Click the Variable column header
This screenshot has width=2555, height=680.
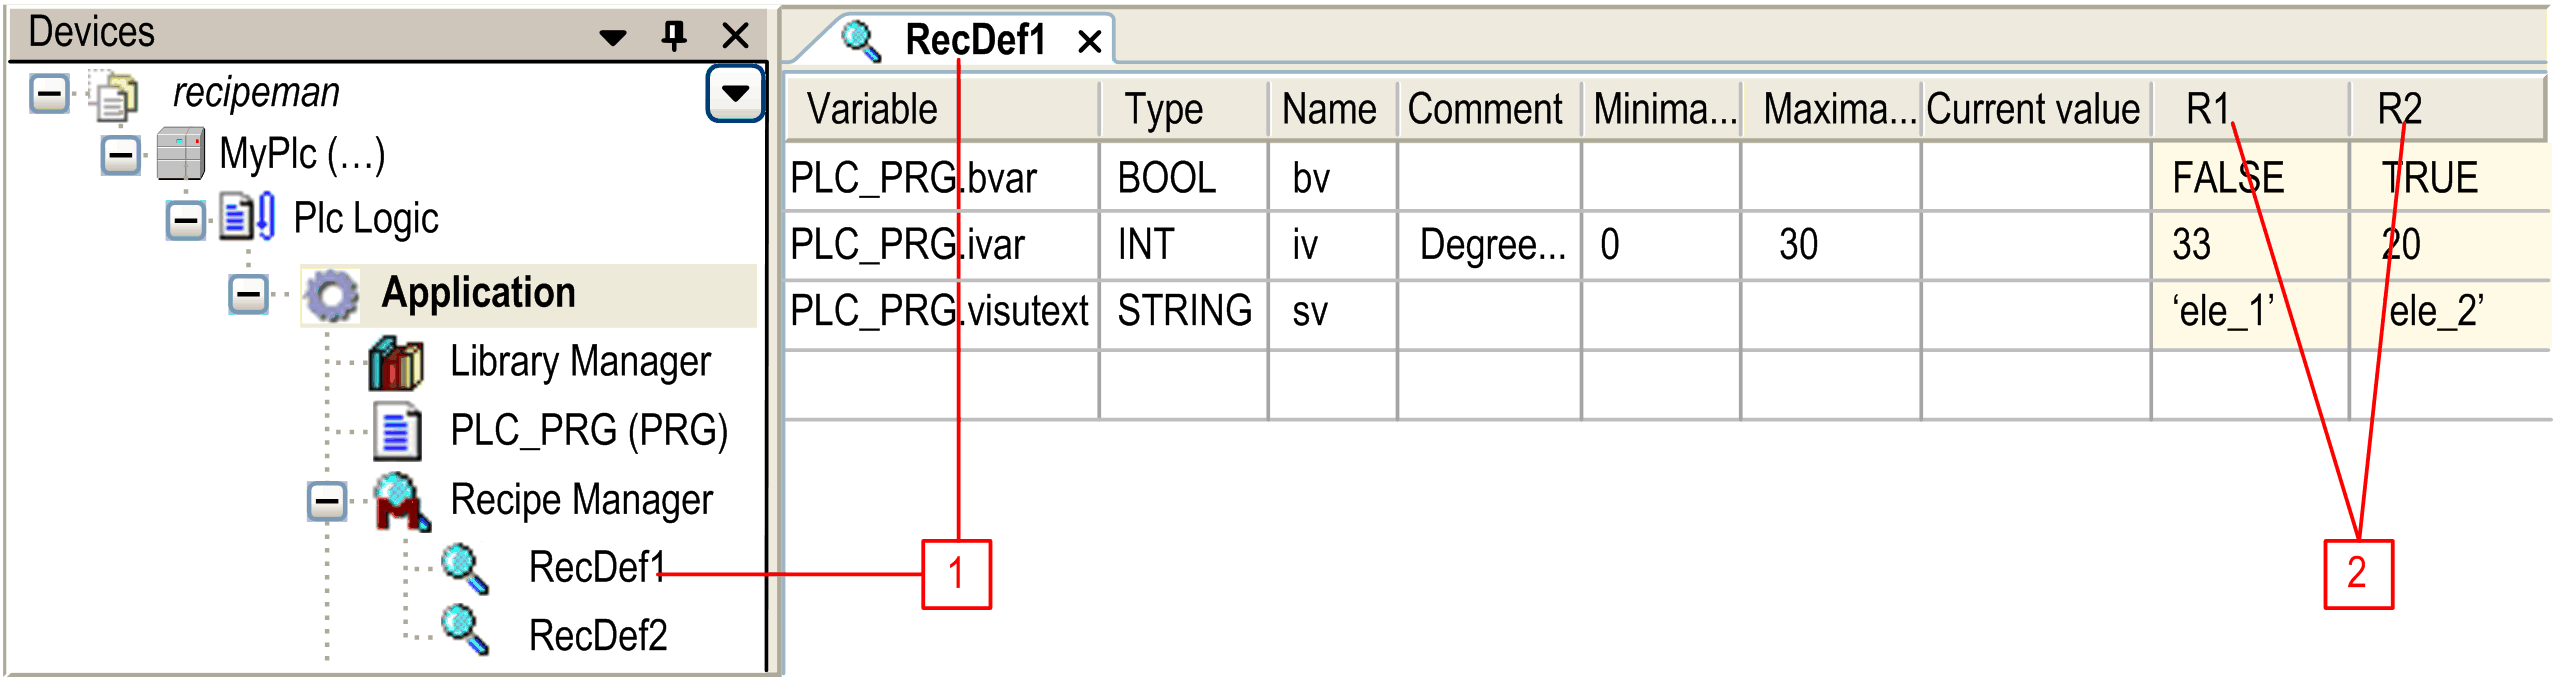pyautogui.click(x=872, y=109)
